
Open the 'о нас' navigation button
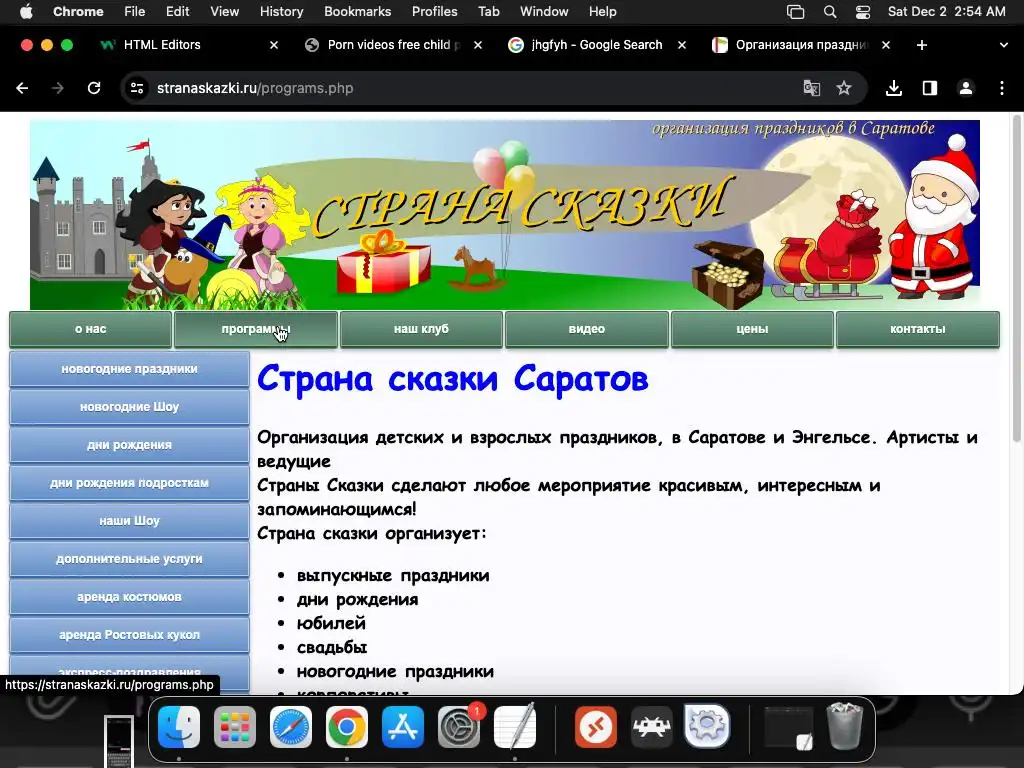tap(90, 329)
